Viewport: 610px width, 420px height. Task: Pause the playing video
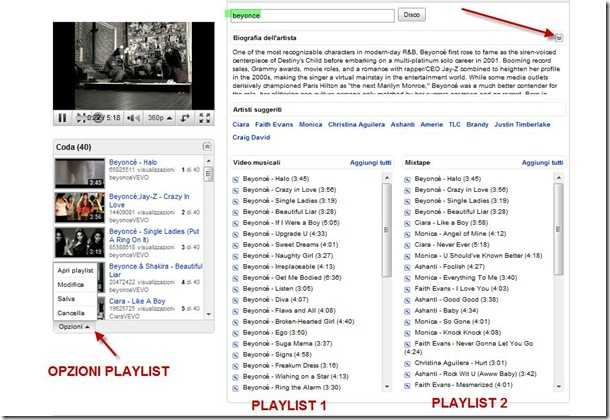[x=62, y=117]
